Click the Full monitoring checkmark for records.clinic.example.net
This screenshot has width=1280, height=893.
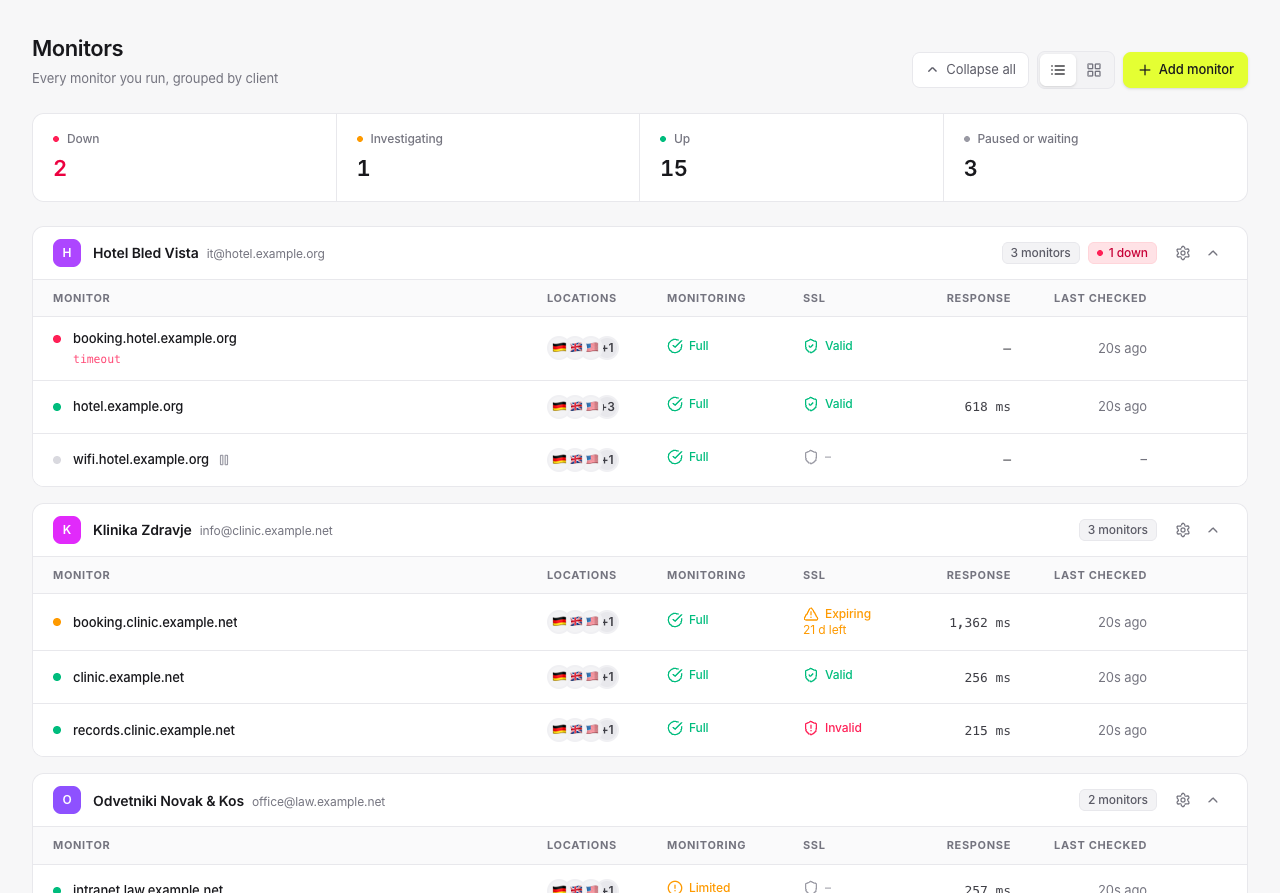coord(675,728)
